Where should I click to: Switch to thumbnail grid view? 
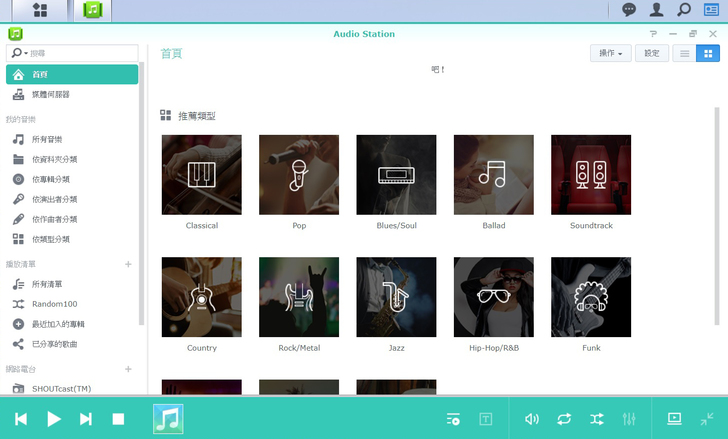point(708,53)
